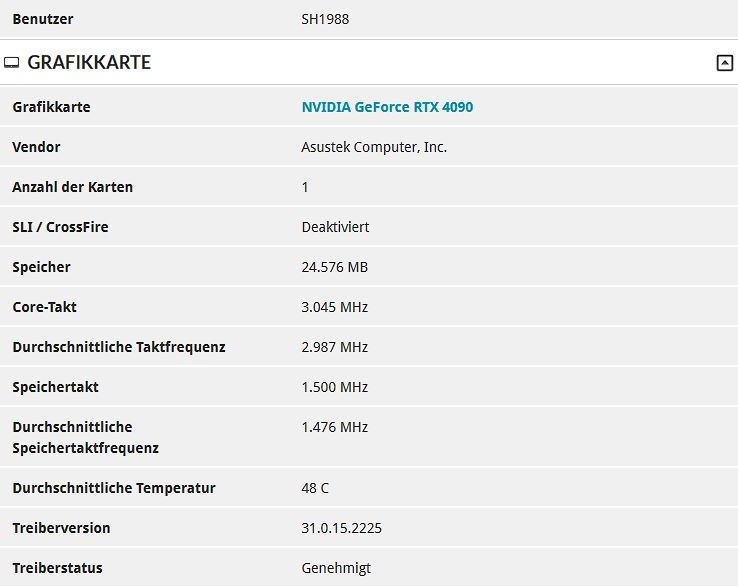The image size is (738, 587).
Task: Click the Core-Takt label
Action: tap(44, 307)
